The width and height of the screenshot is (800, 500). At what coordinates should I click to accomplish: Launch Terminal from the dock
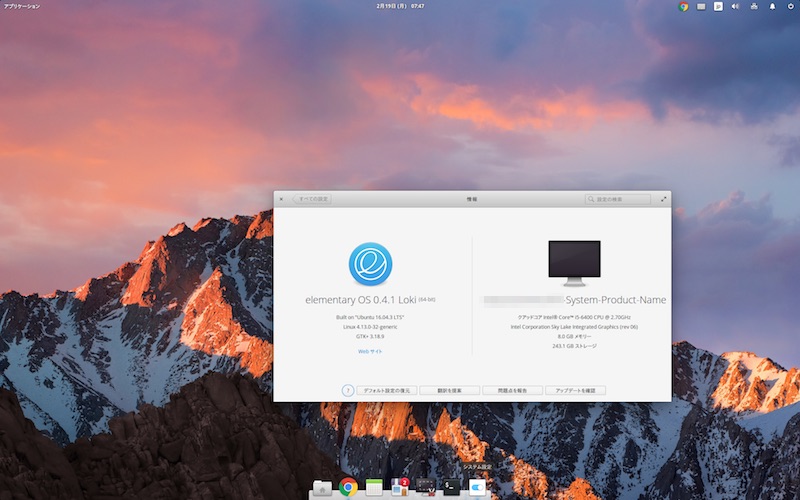[452, 487]
